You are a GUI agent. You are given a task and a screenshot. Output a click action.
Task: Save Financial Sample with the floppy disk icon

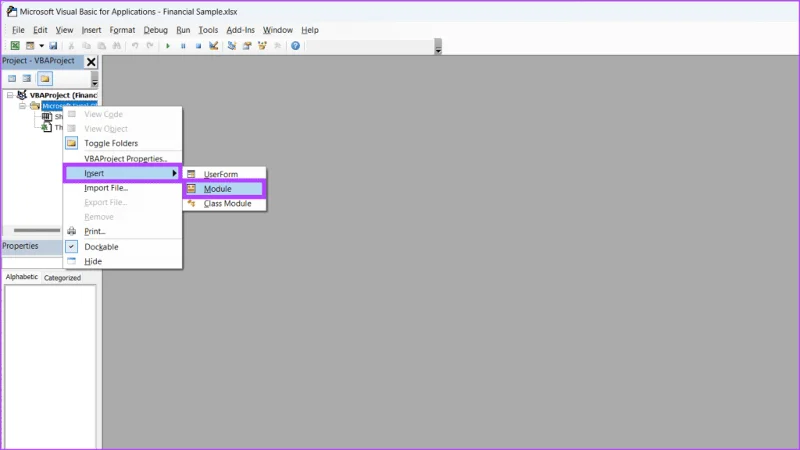53,46
